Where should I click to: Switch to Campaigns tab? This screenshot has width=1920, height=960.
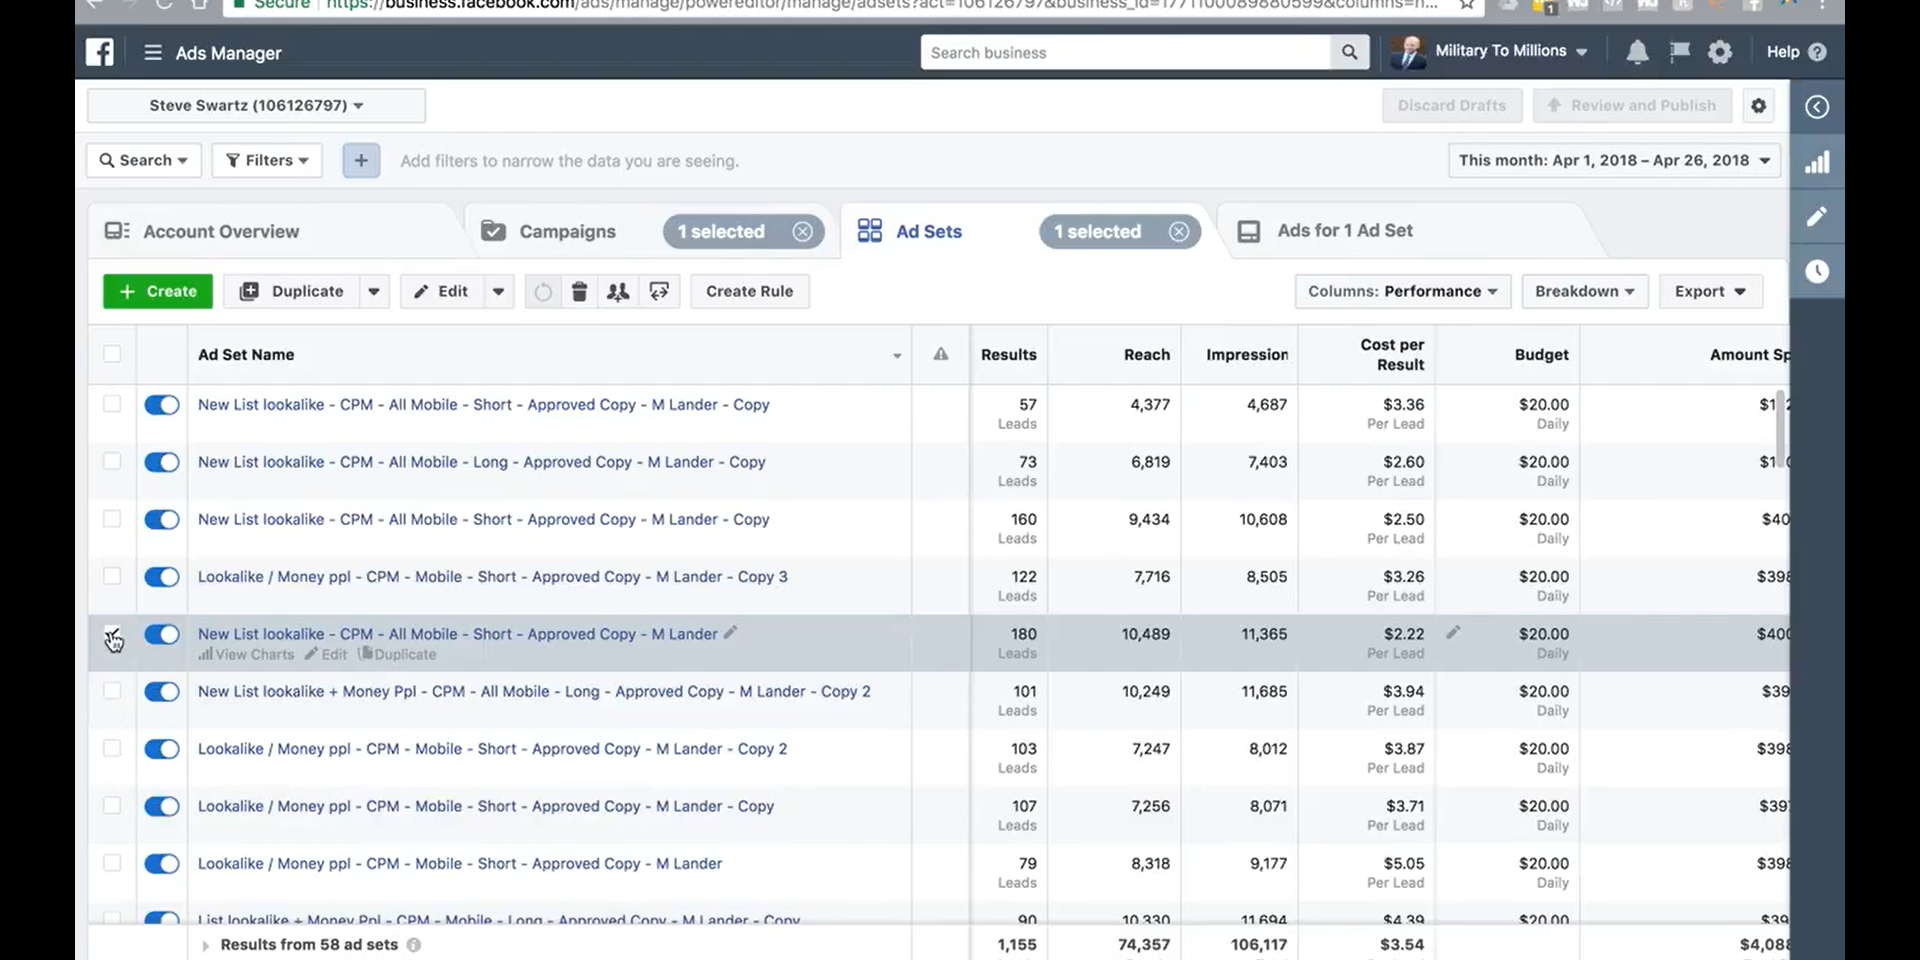567,231
